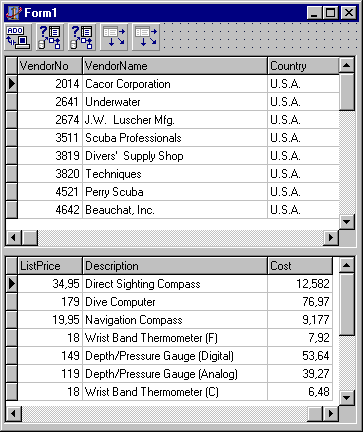
Task: Select vendor number cell '2641'
Action: [x=50, y=102]
